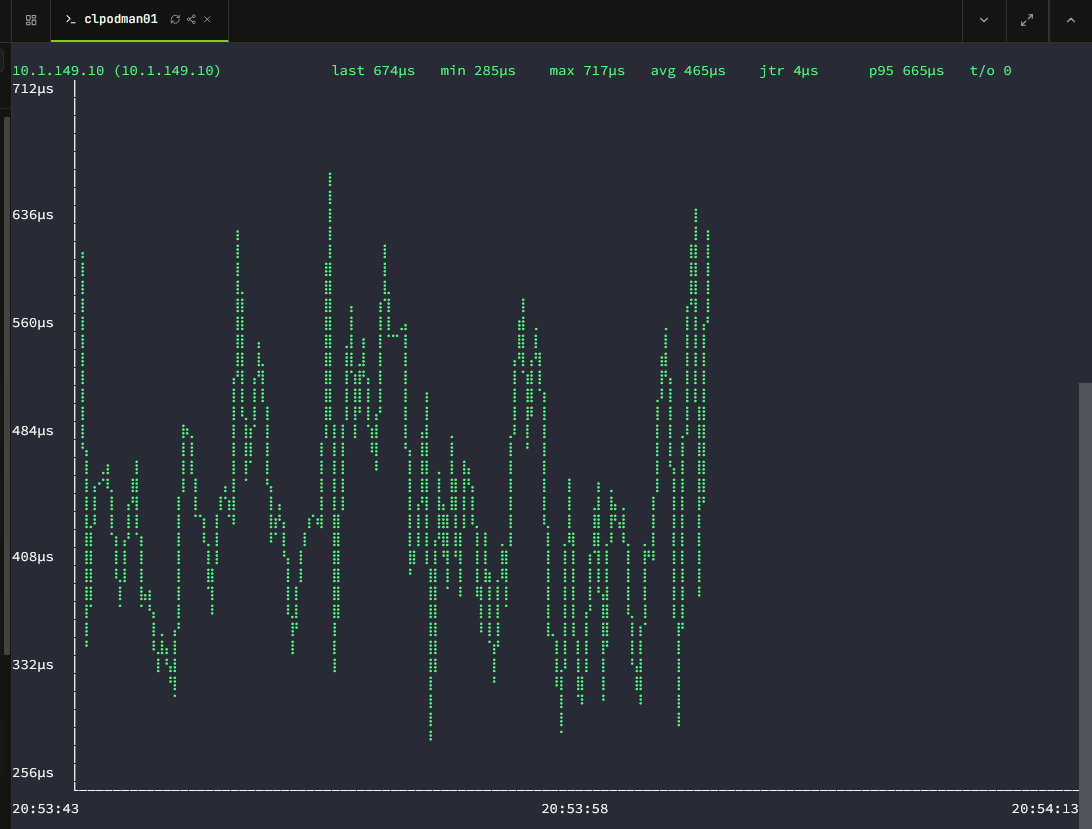Image resolution: width=1092 pixels, height=829 pixels.
Task: Click the 'p95 665µs' percentile value
Action: pyautogui.click(x=906, y=70)
